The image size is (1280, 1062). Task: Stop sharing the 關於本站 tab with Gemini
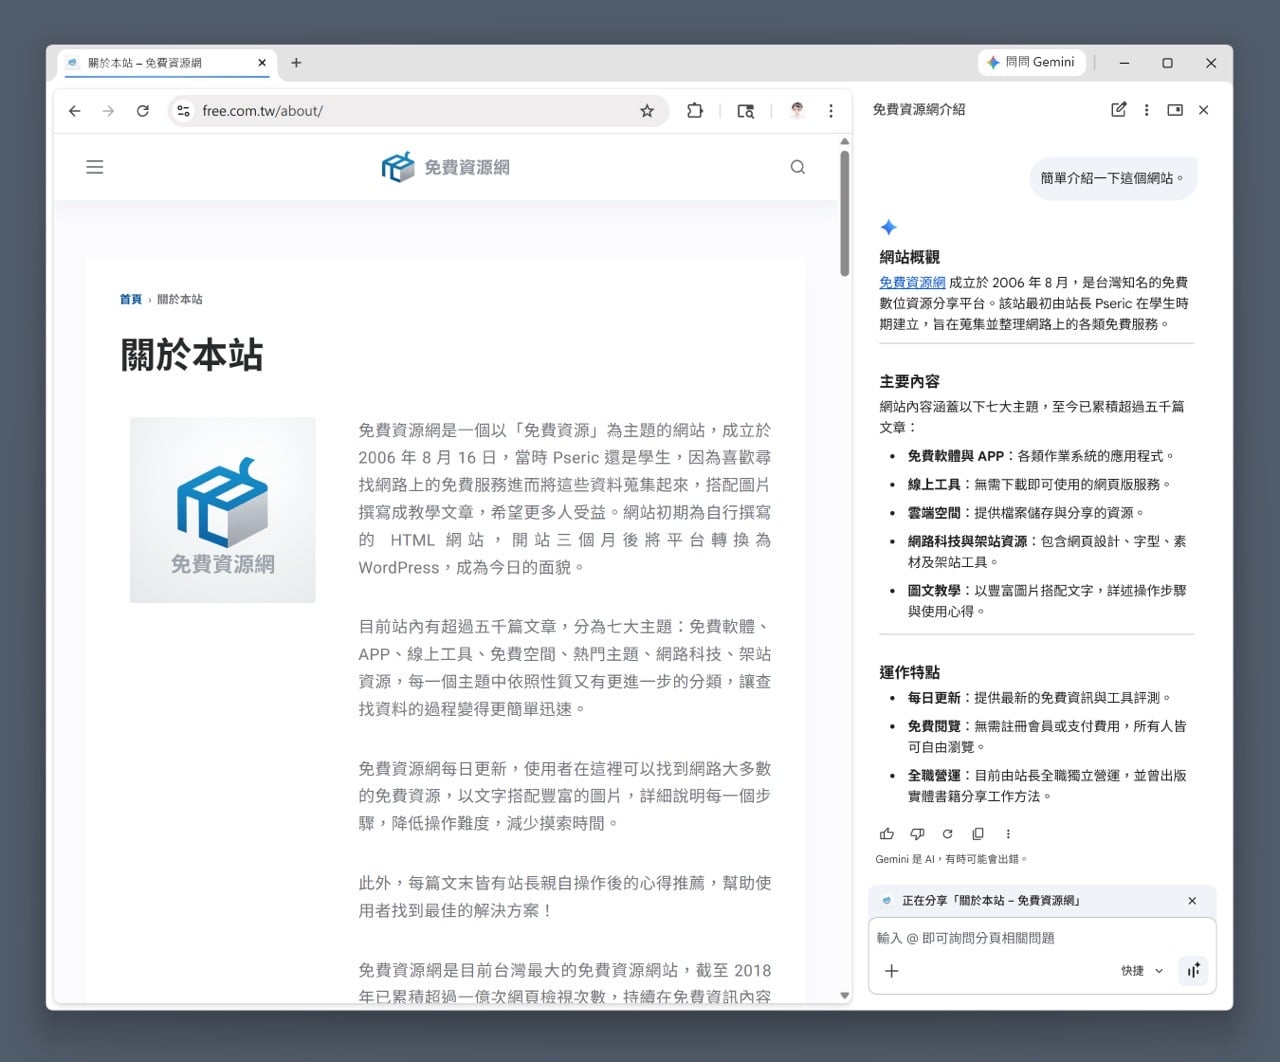click(x=1192, y=901)
